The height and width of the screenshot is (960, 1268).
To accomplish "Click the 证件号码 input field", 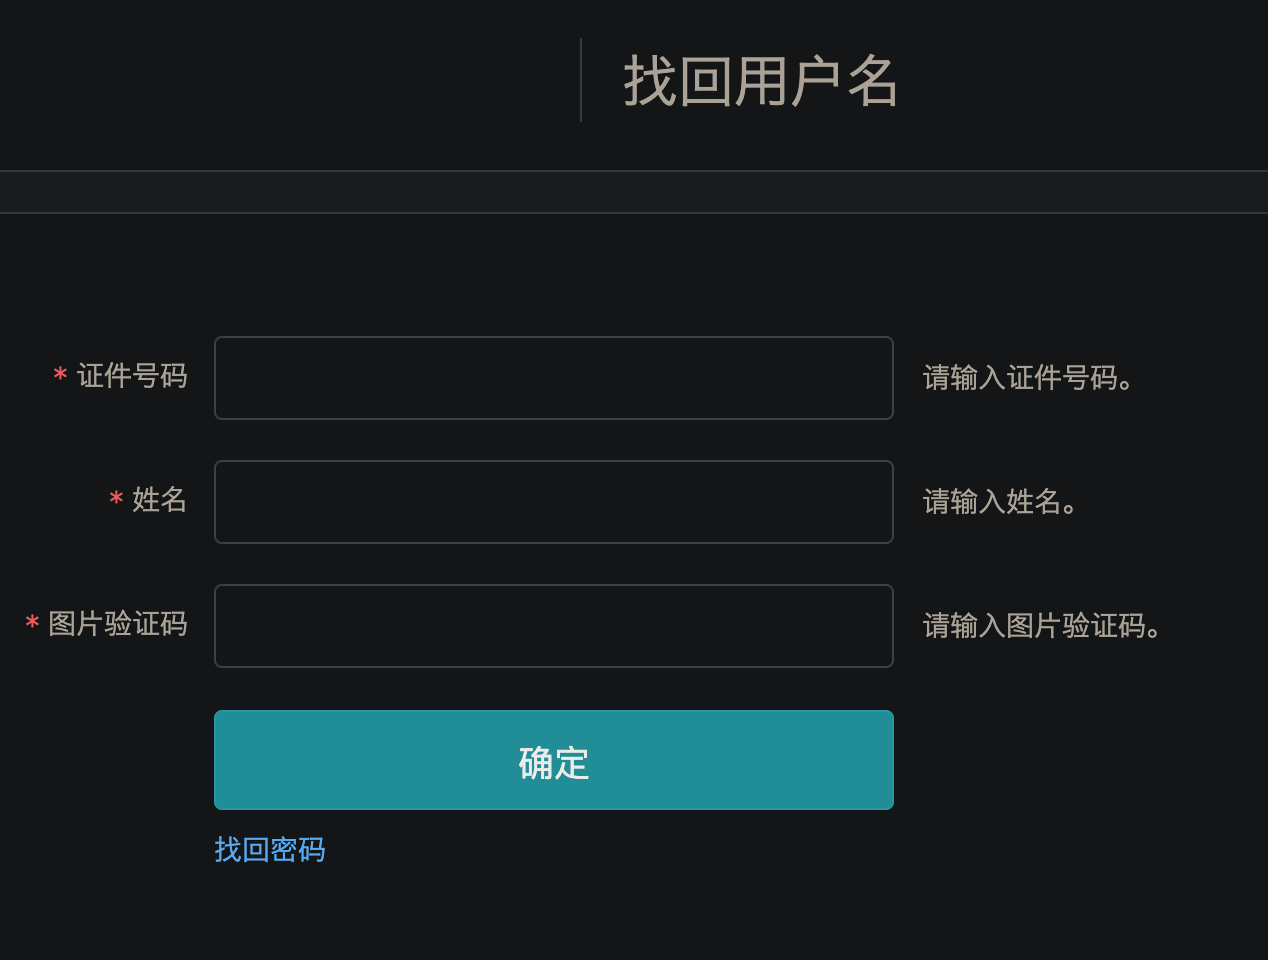I will coord(553,378).
